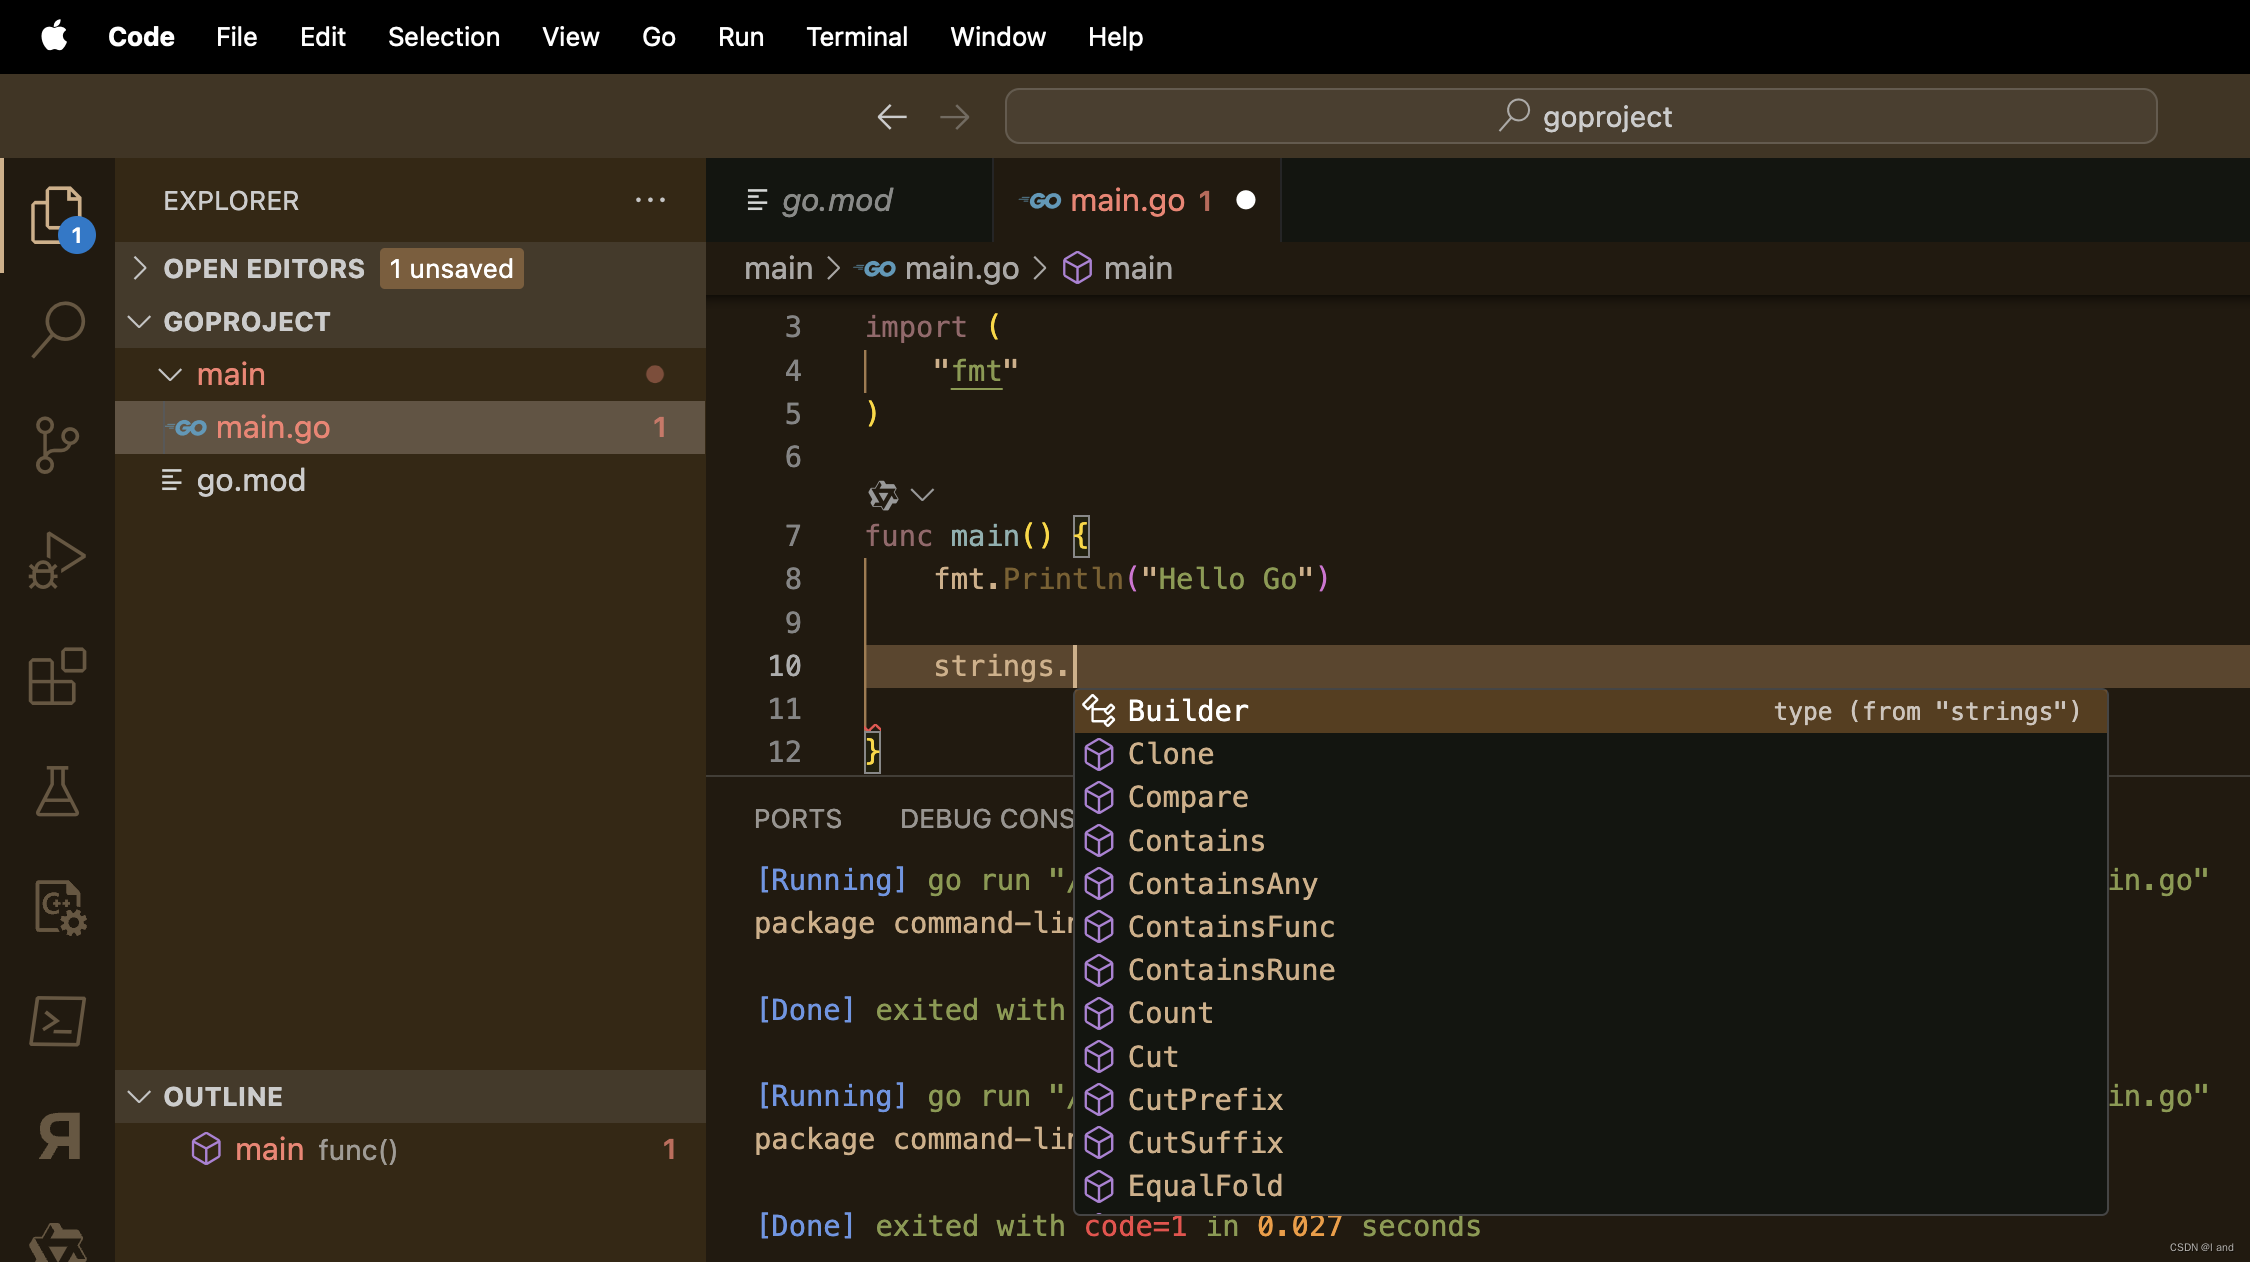Open the File menu
The image size is (2250, 1262).
coord(237,37)
